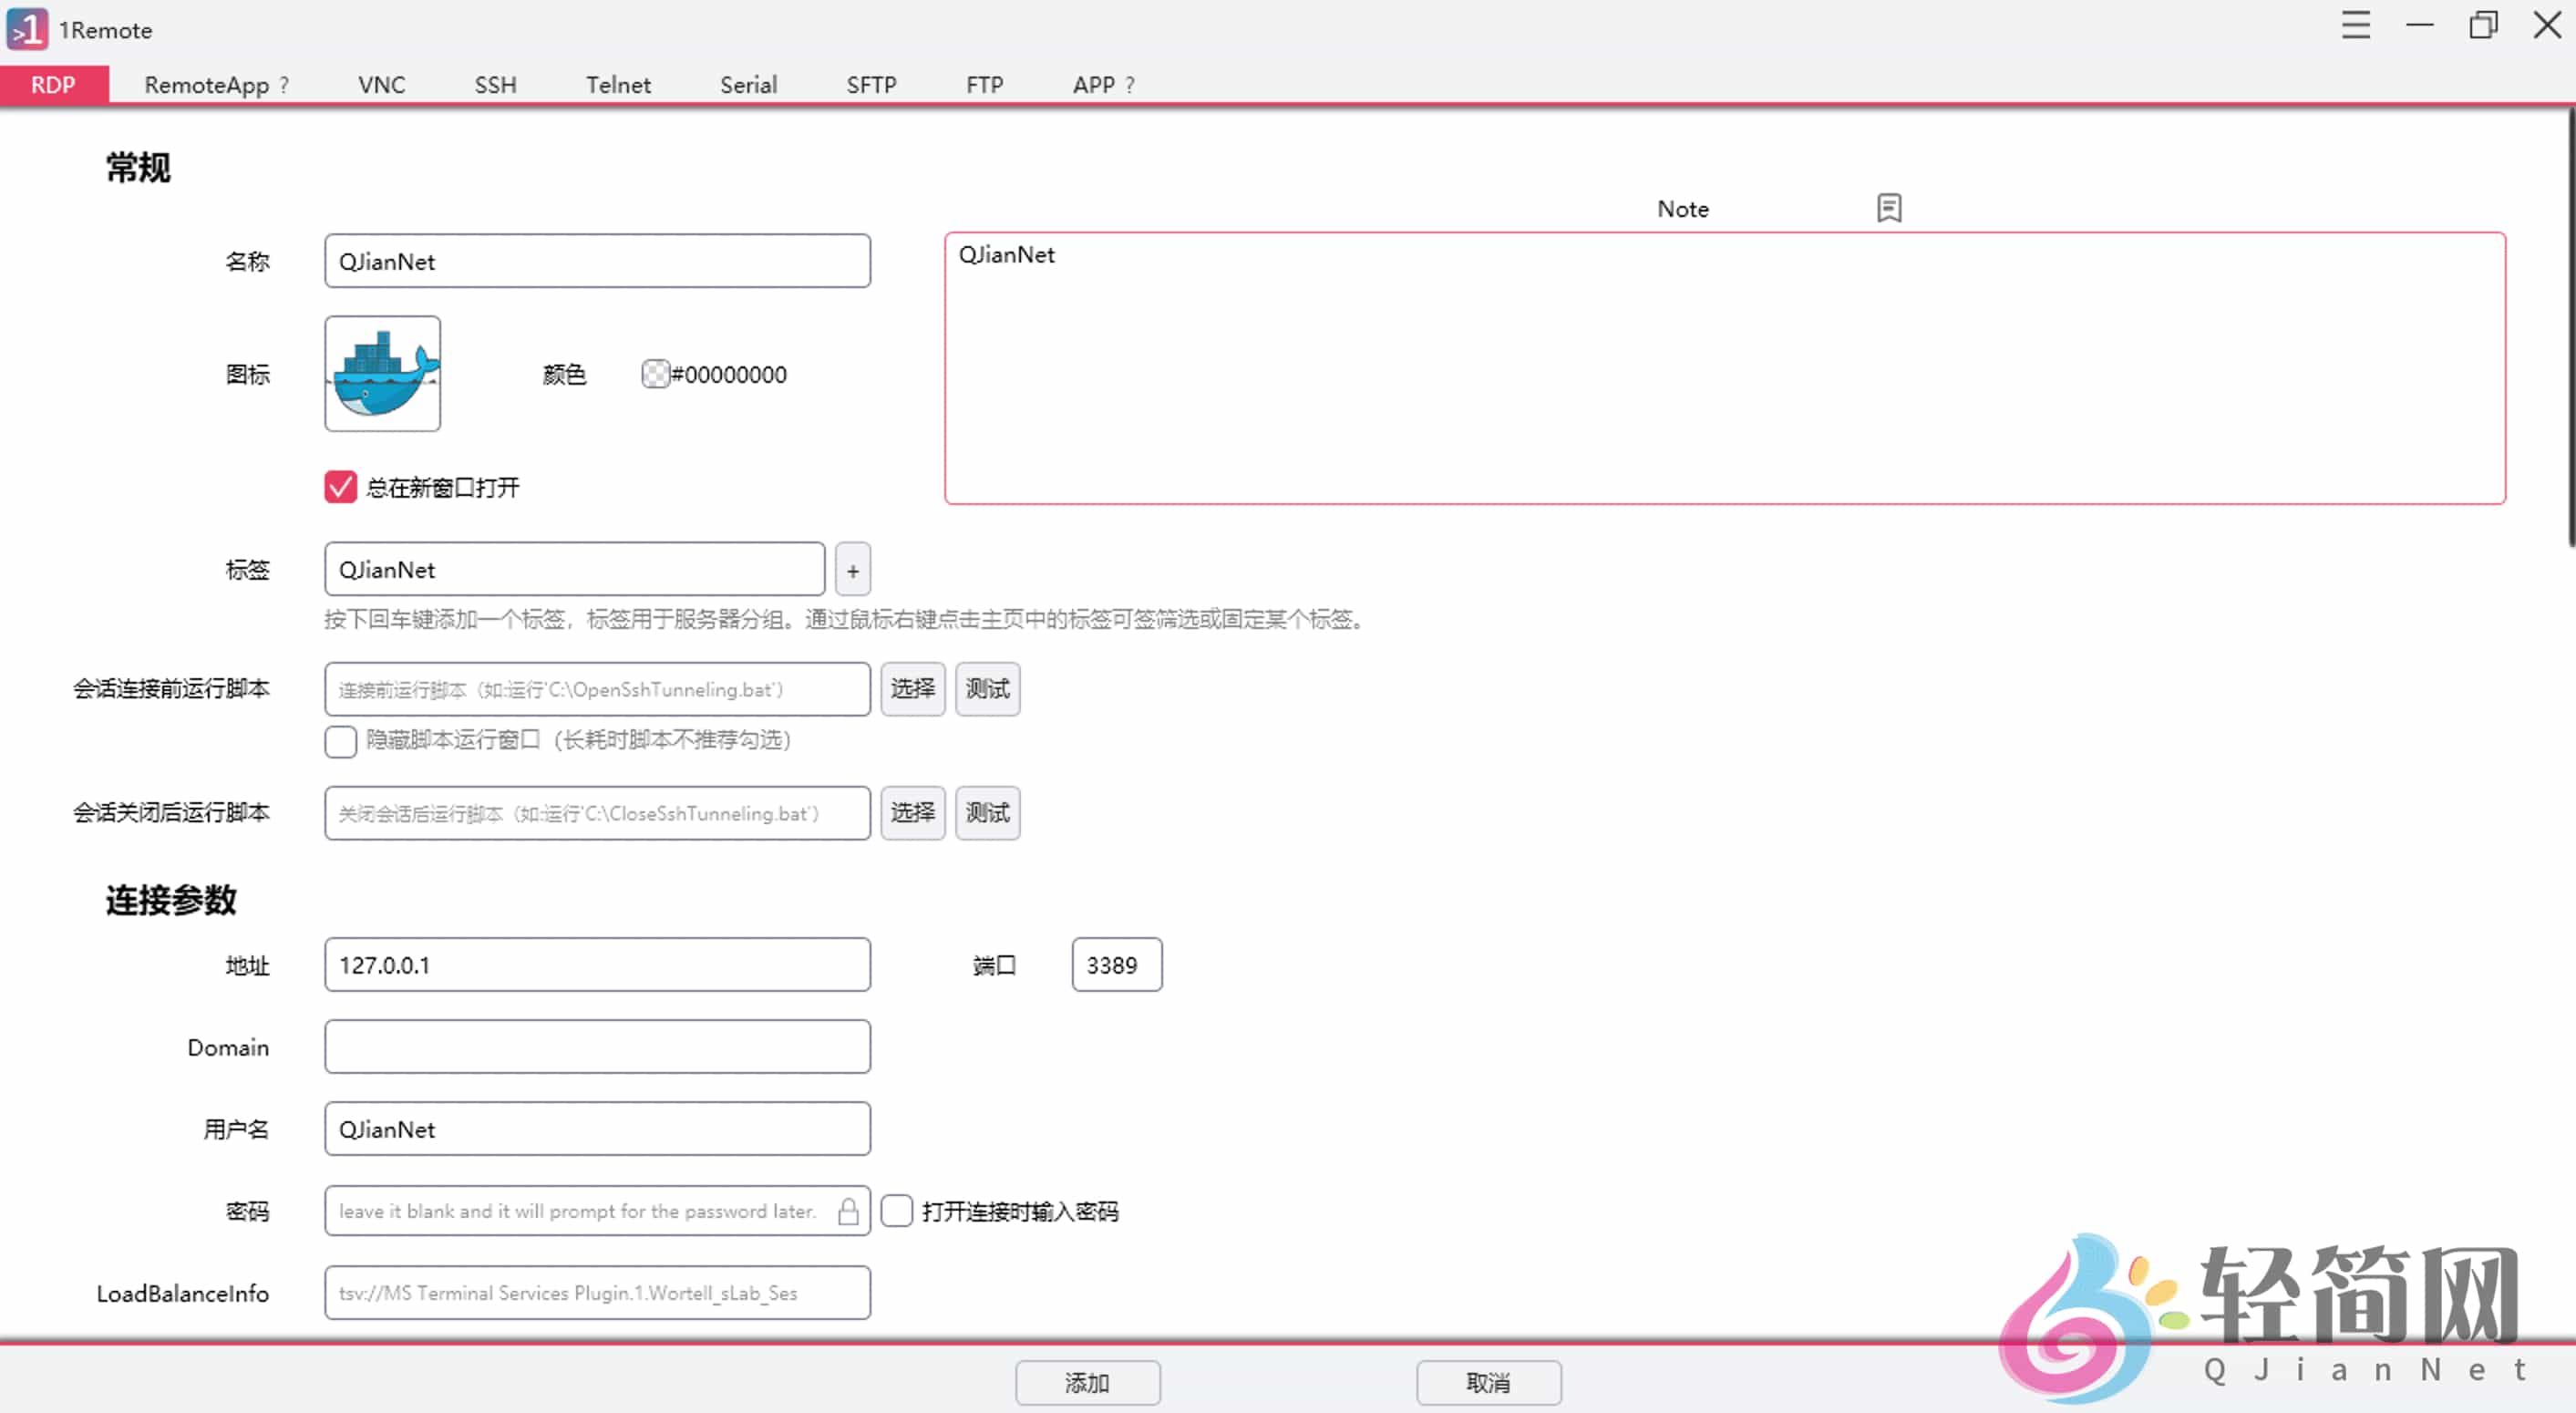Viewport: 2576px width, 1413px height.
Task: Switch to the Telnet tab
Action: (618, 84)
